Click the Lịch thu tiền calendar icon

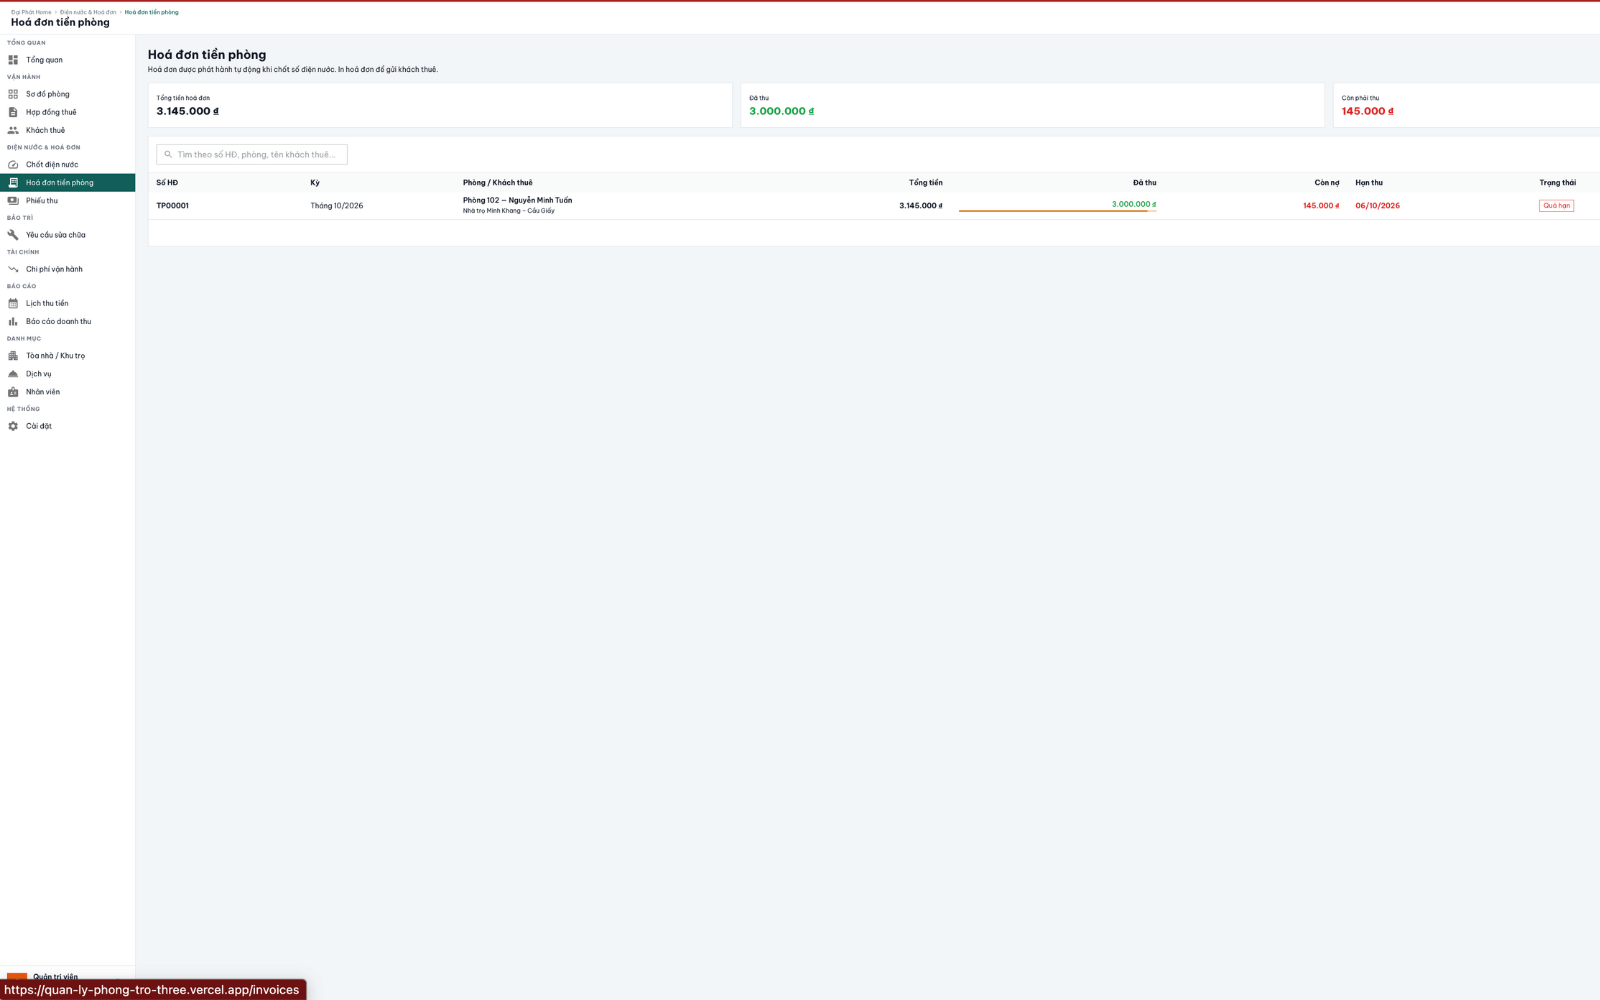[13, 303]
